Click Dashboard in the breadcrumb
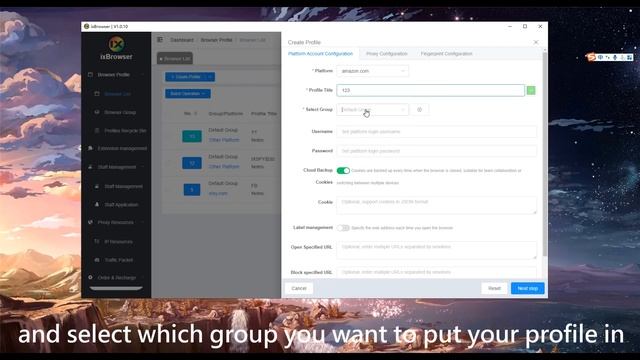Image resolution: width=640 pixels, height=360 pixels. coord(182,40)
